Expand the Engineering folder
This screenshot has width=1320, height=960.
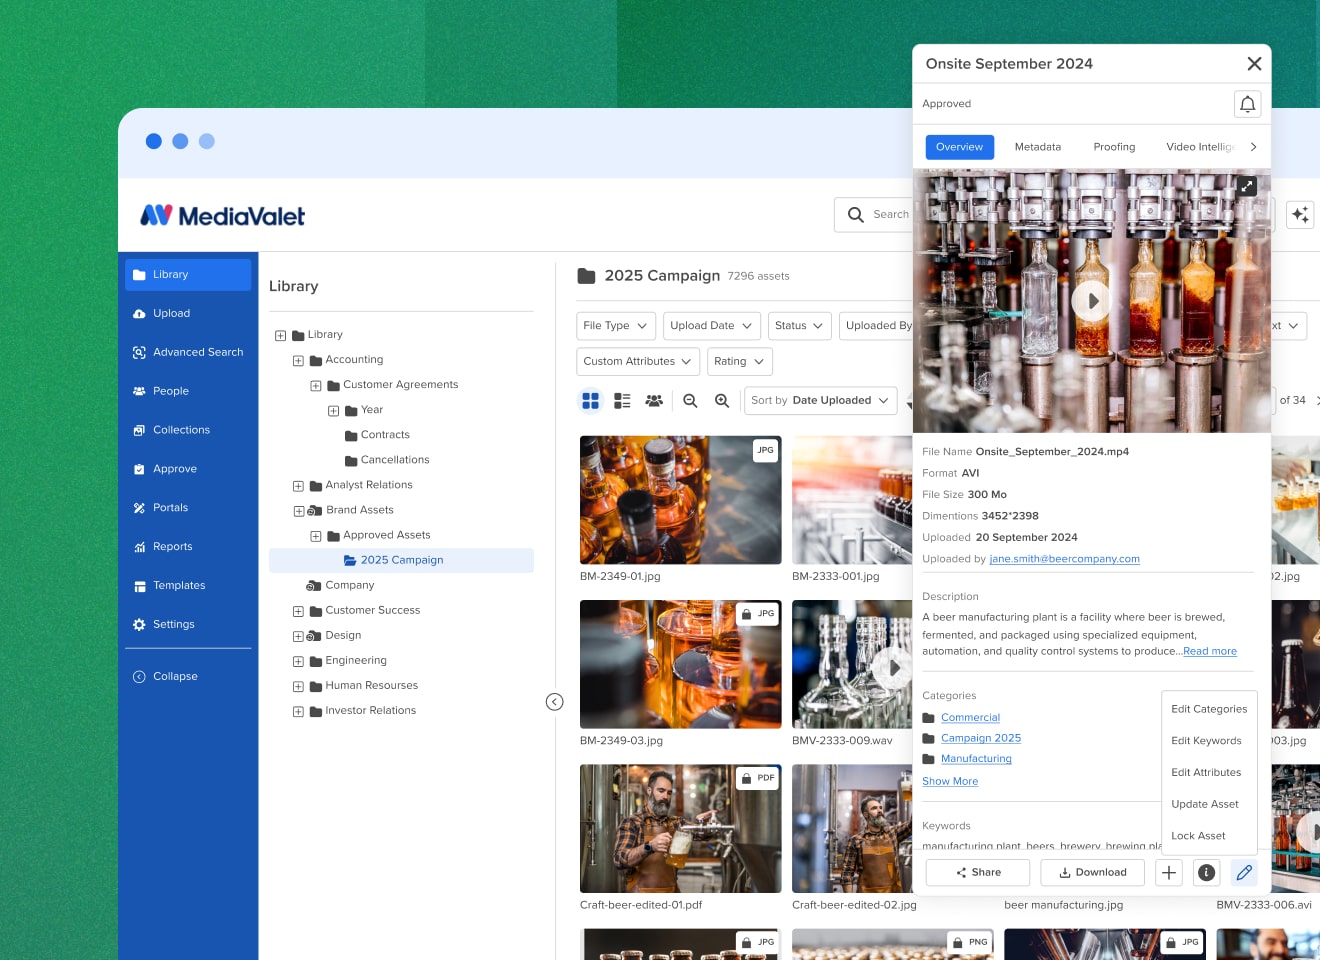tap(298, 661)
